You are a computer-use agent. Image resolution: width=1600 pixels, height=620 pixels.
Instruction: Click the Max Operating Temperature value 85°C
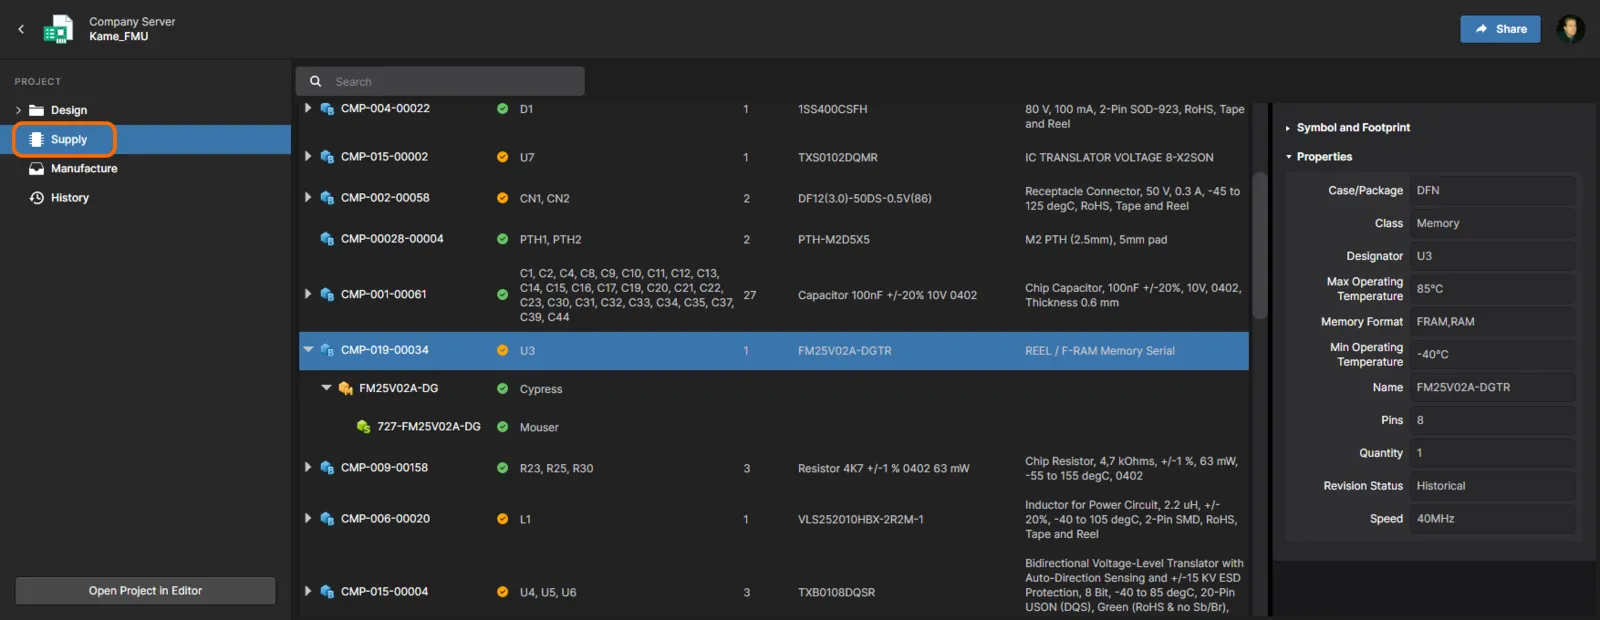[x=1493, y=289]
